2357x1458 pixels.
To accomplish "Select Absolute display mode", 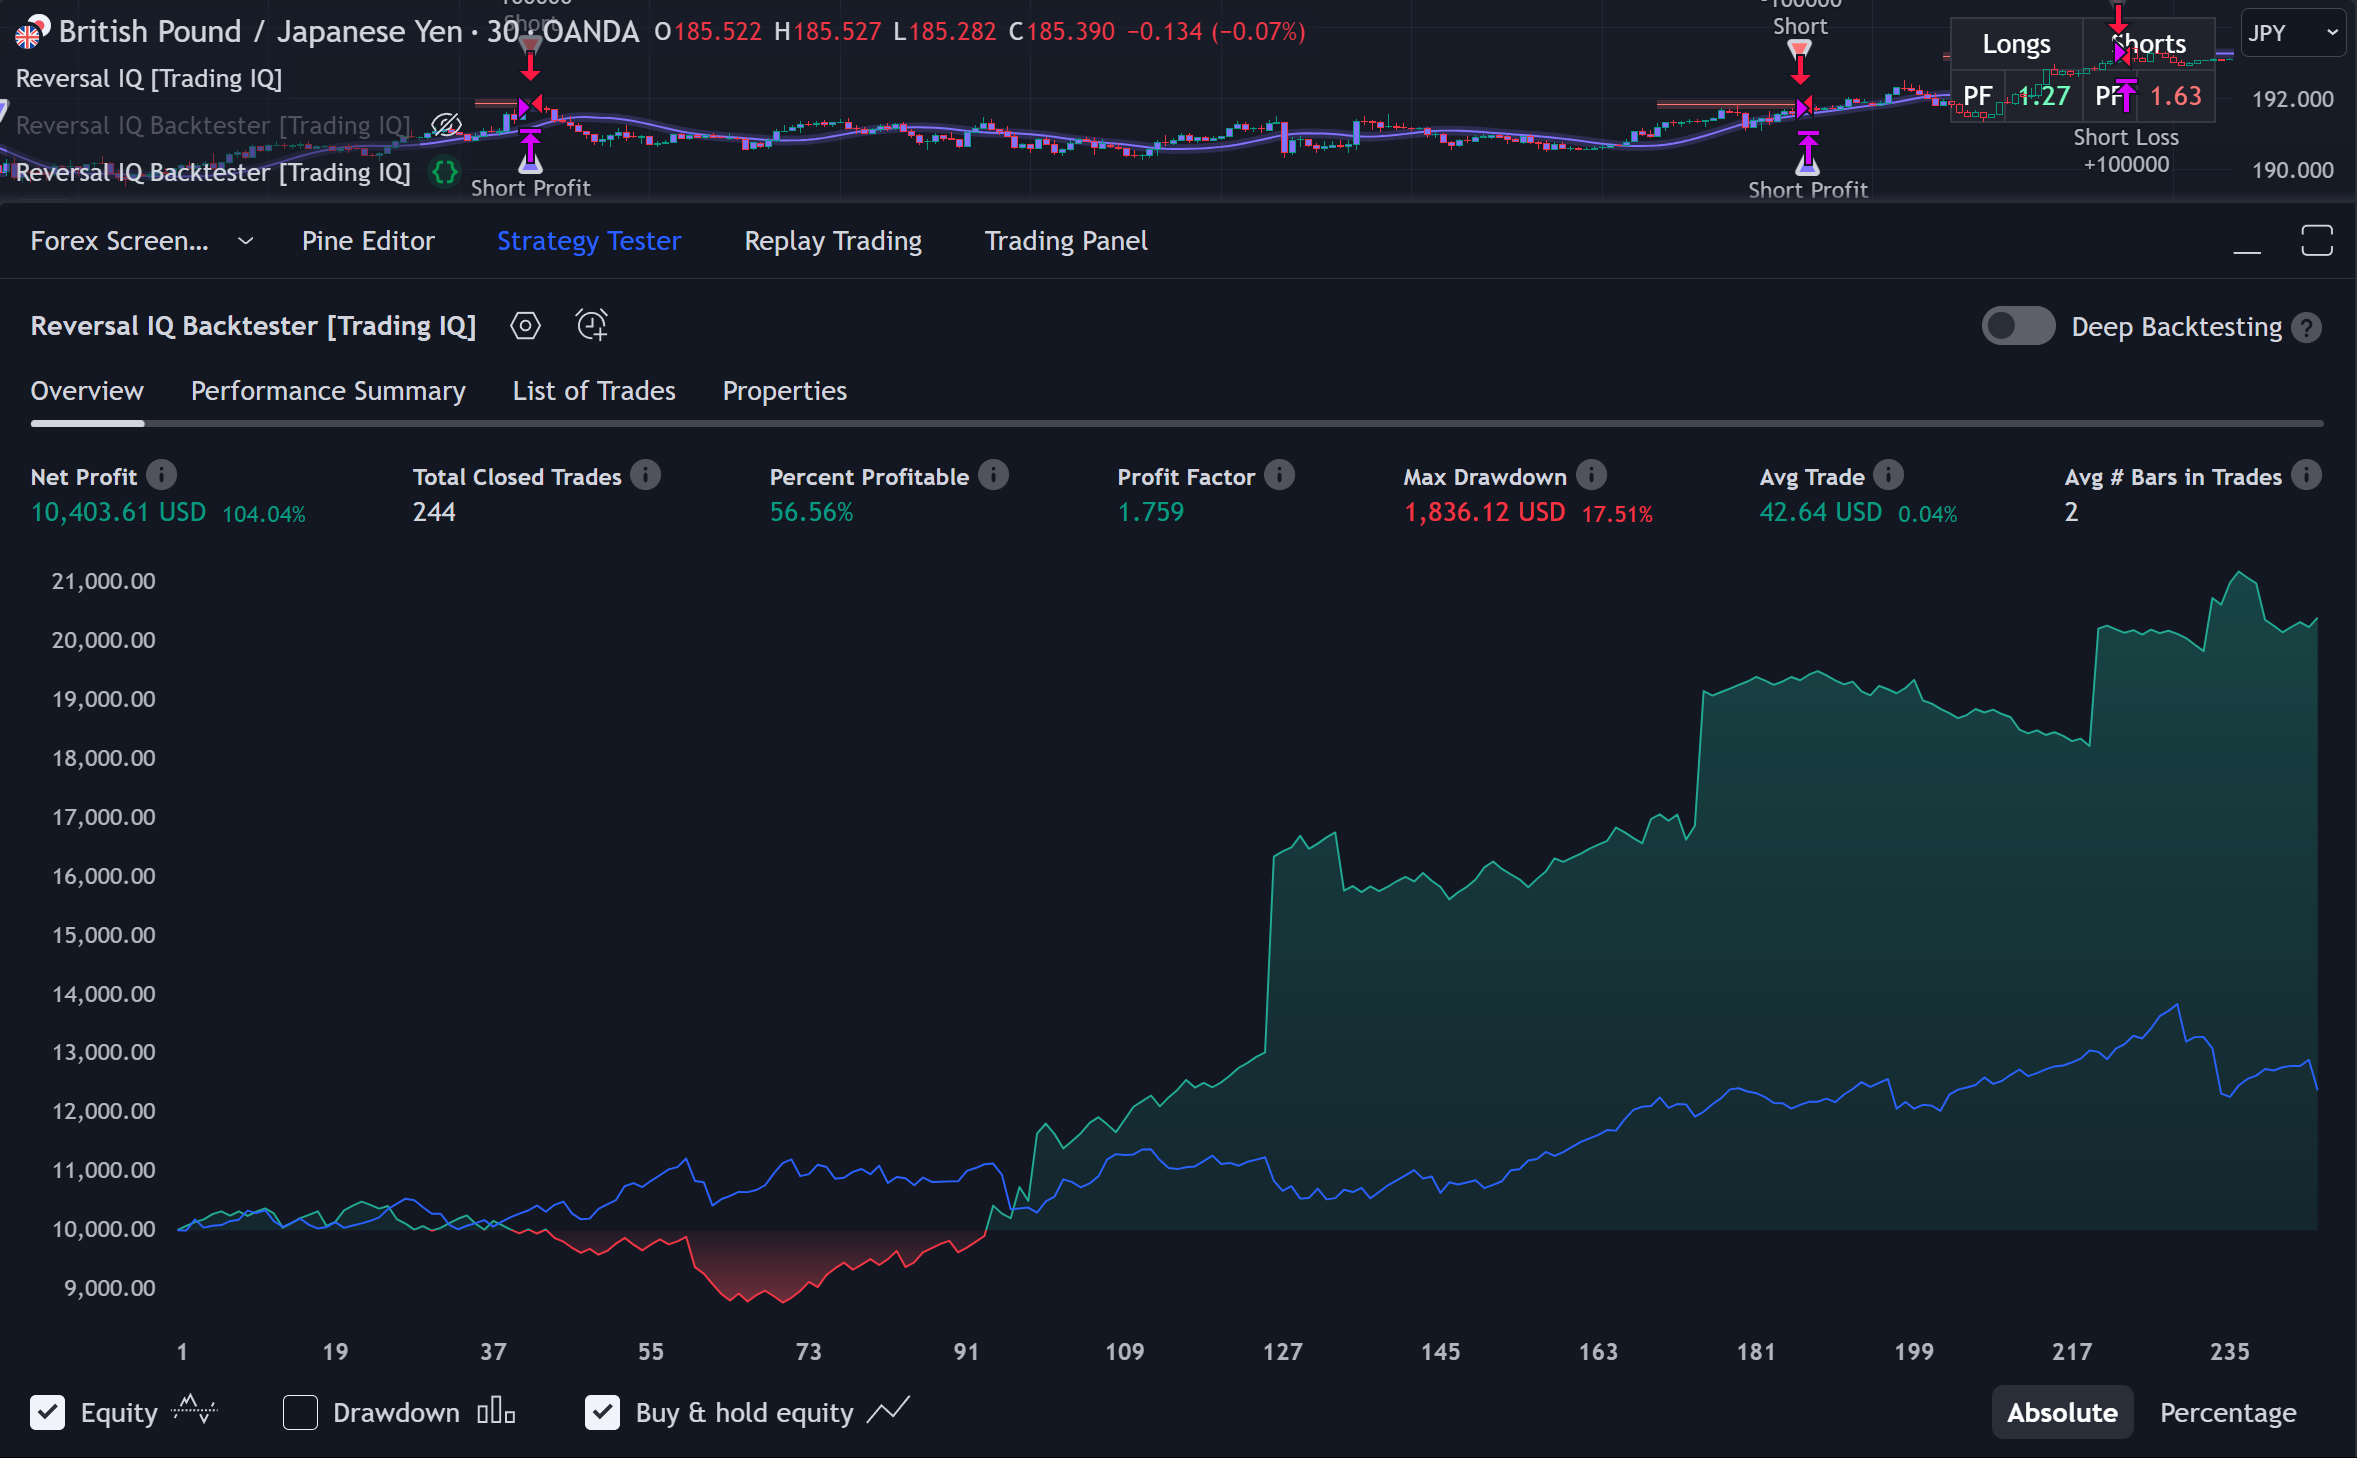I will pyautogui.click(x=2062, y=1412).
